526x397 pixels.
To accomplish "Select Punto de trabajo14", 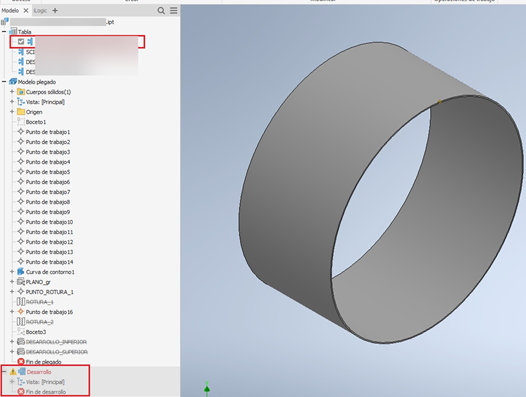I will coord(49,262).
